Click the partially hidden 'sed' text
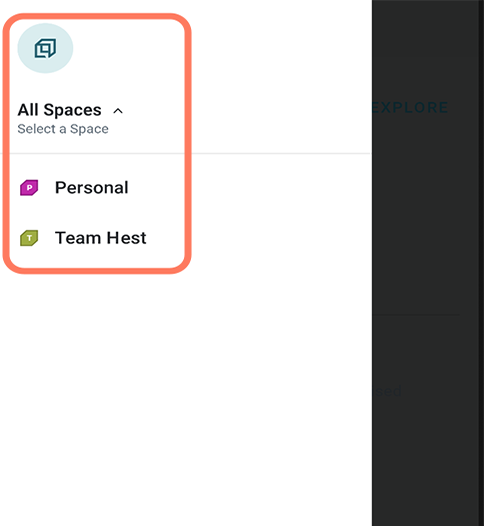Screen dimensions: 484x526 [388, 391]
